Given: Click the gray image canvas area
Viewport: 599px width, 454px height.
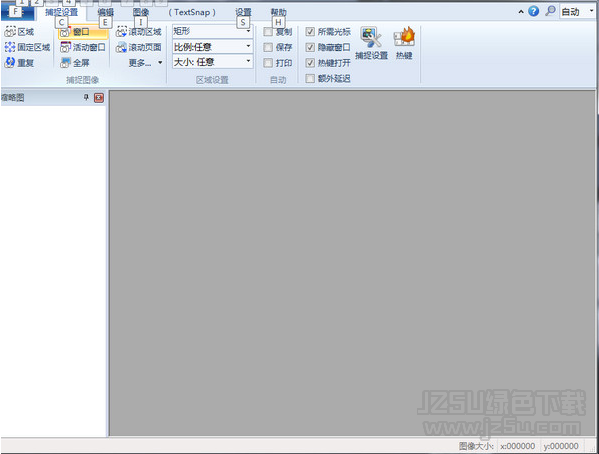Looking at the screenshot, I should [x=352, y=263].
